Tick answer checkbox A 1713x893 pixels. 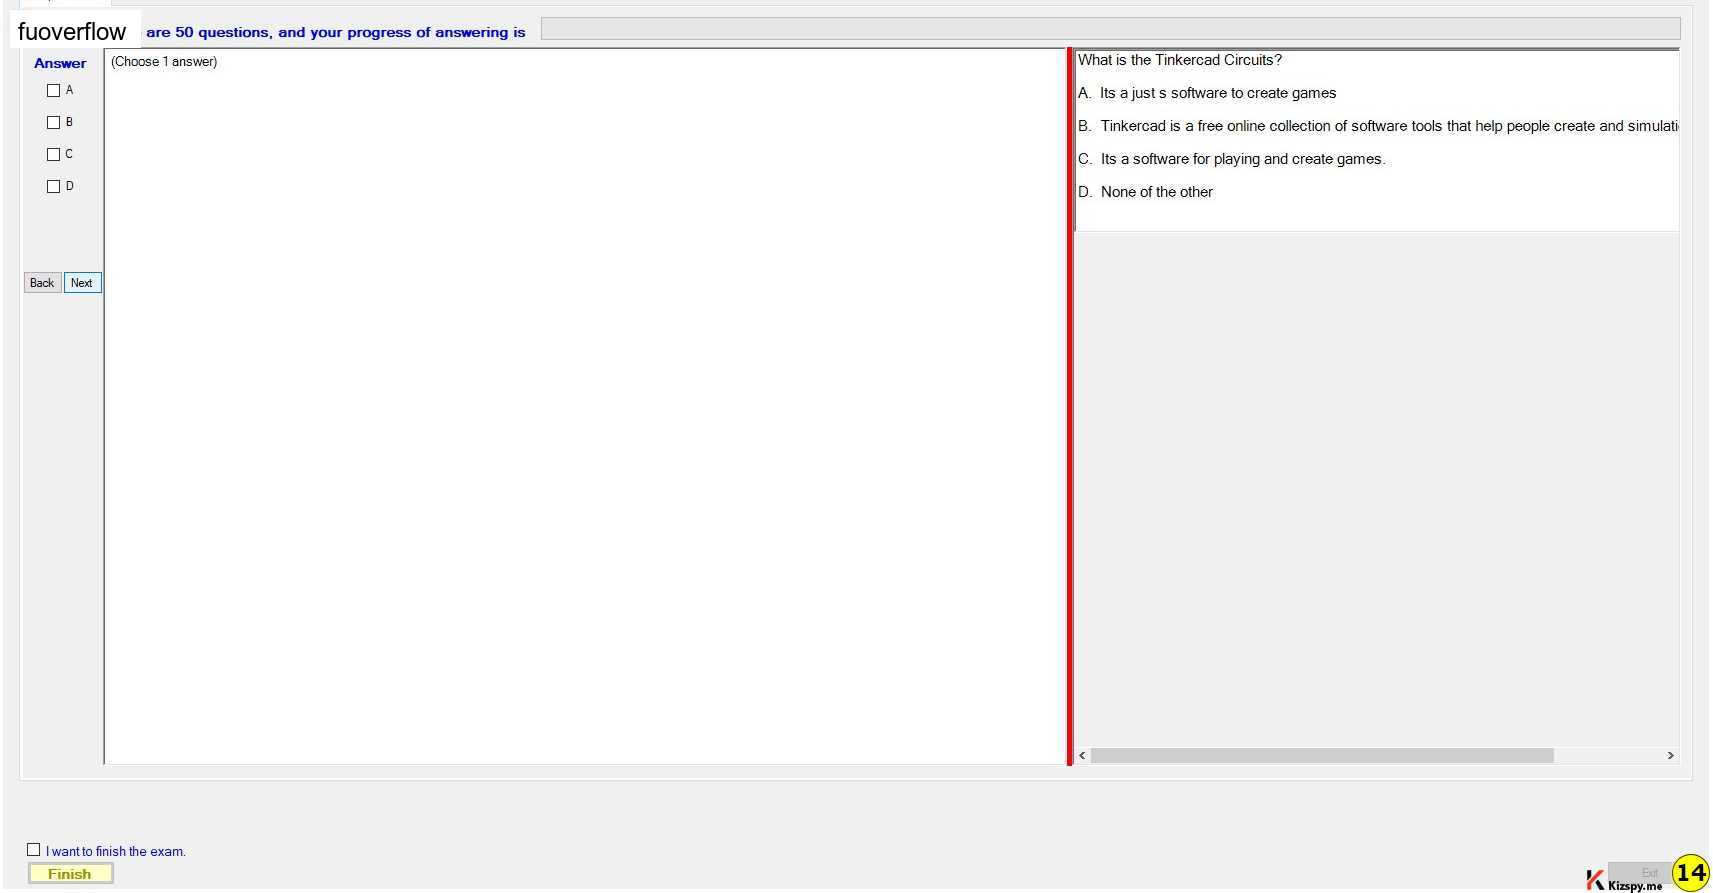click(54, 90)
